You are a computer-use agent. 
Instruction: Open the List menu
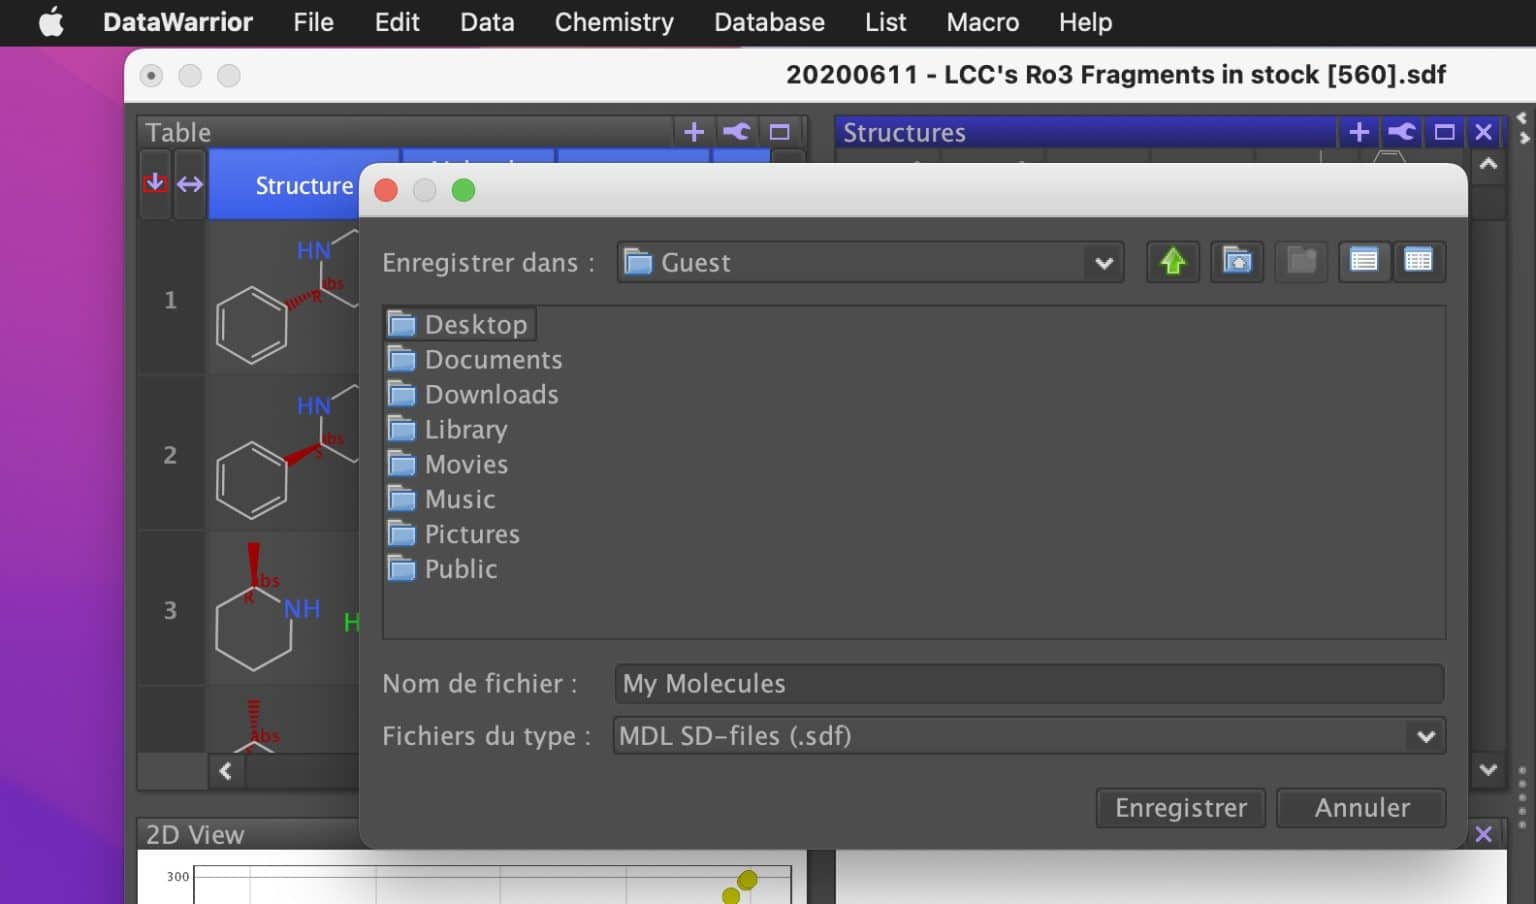(x=885, y=22)
